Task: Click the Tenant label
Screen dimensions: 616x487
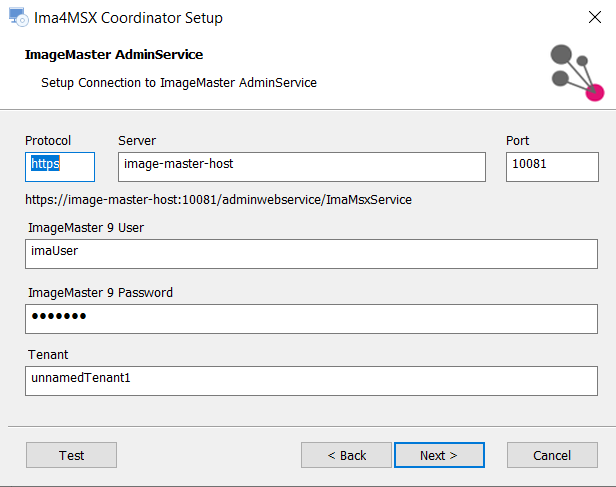Action: pos(48,355)
